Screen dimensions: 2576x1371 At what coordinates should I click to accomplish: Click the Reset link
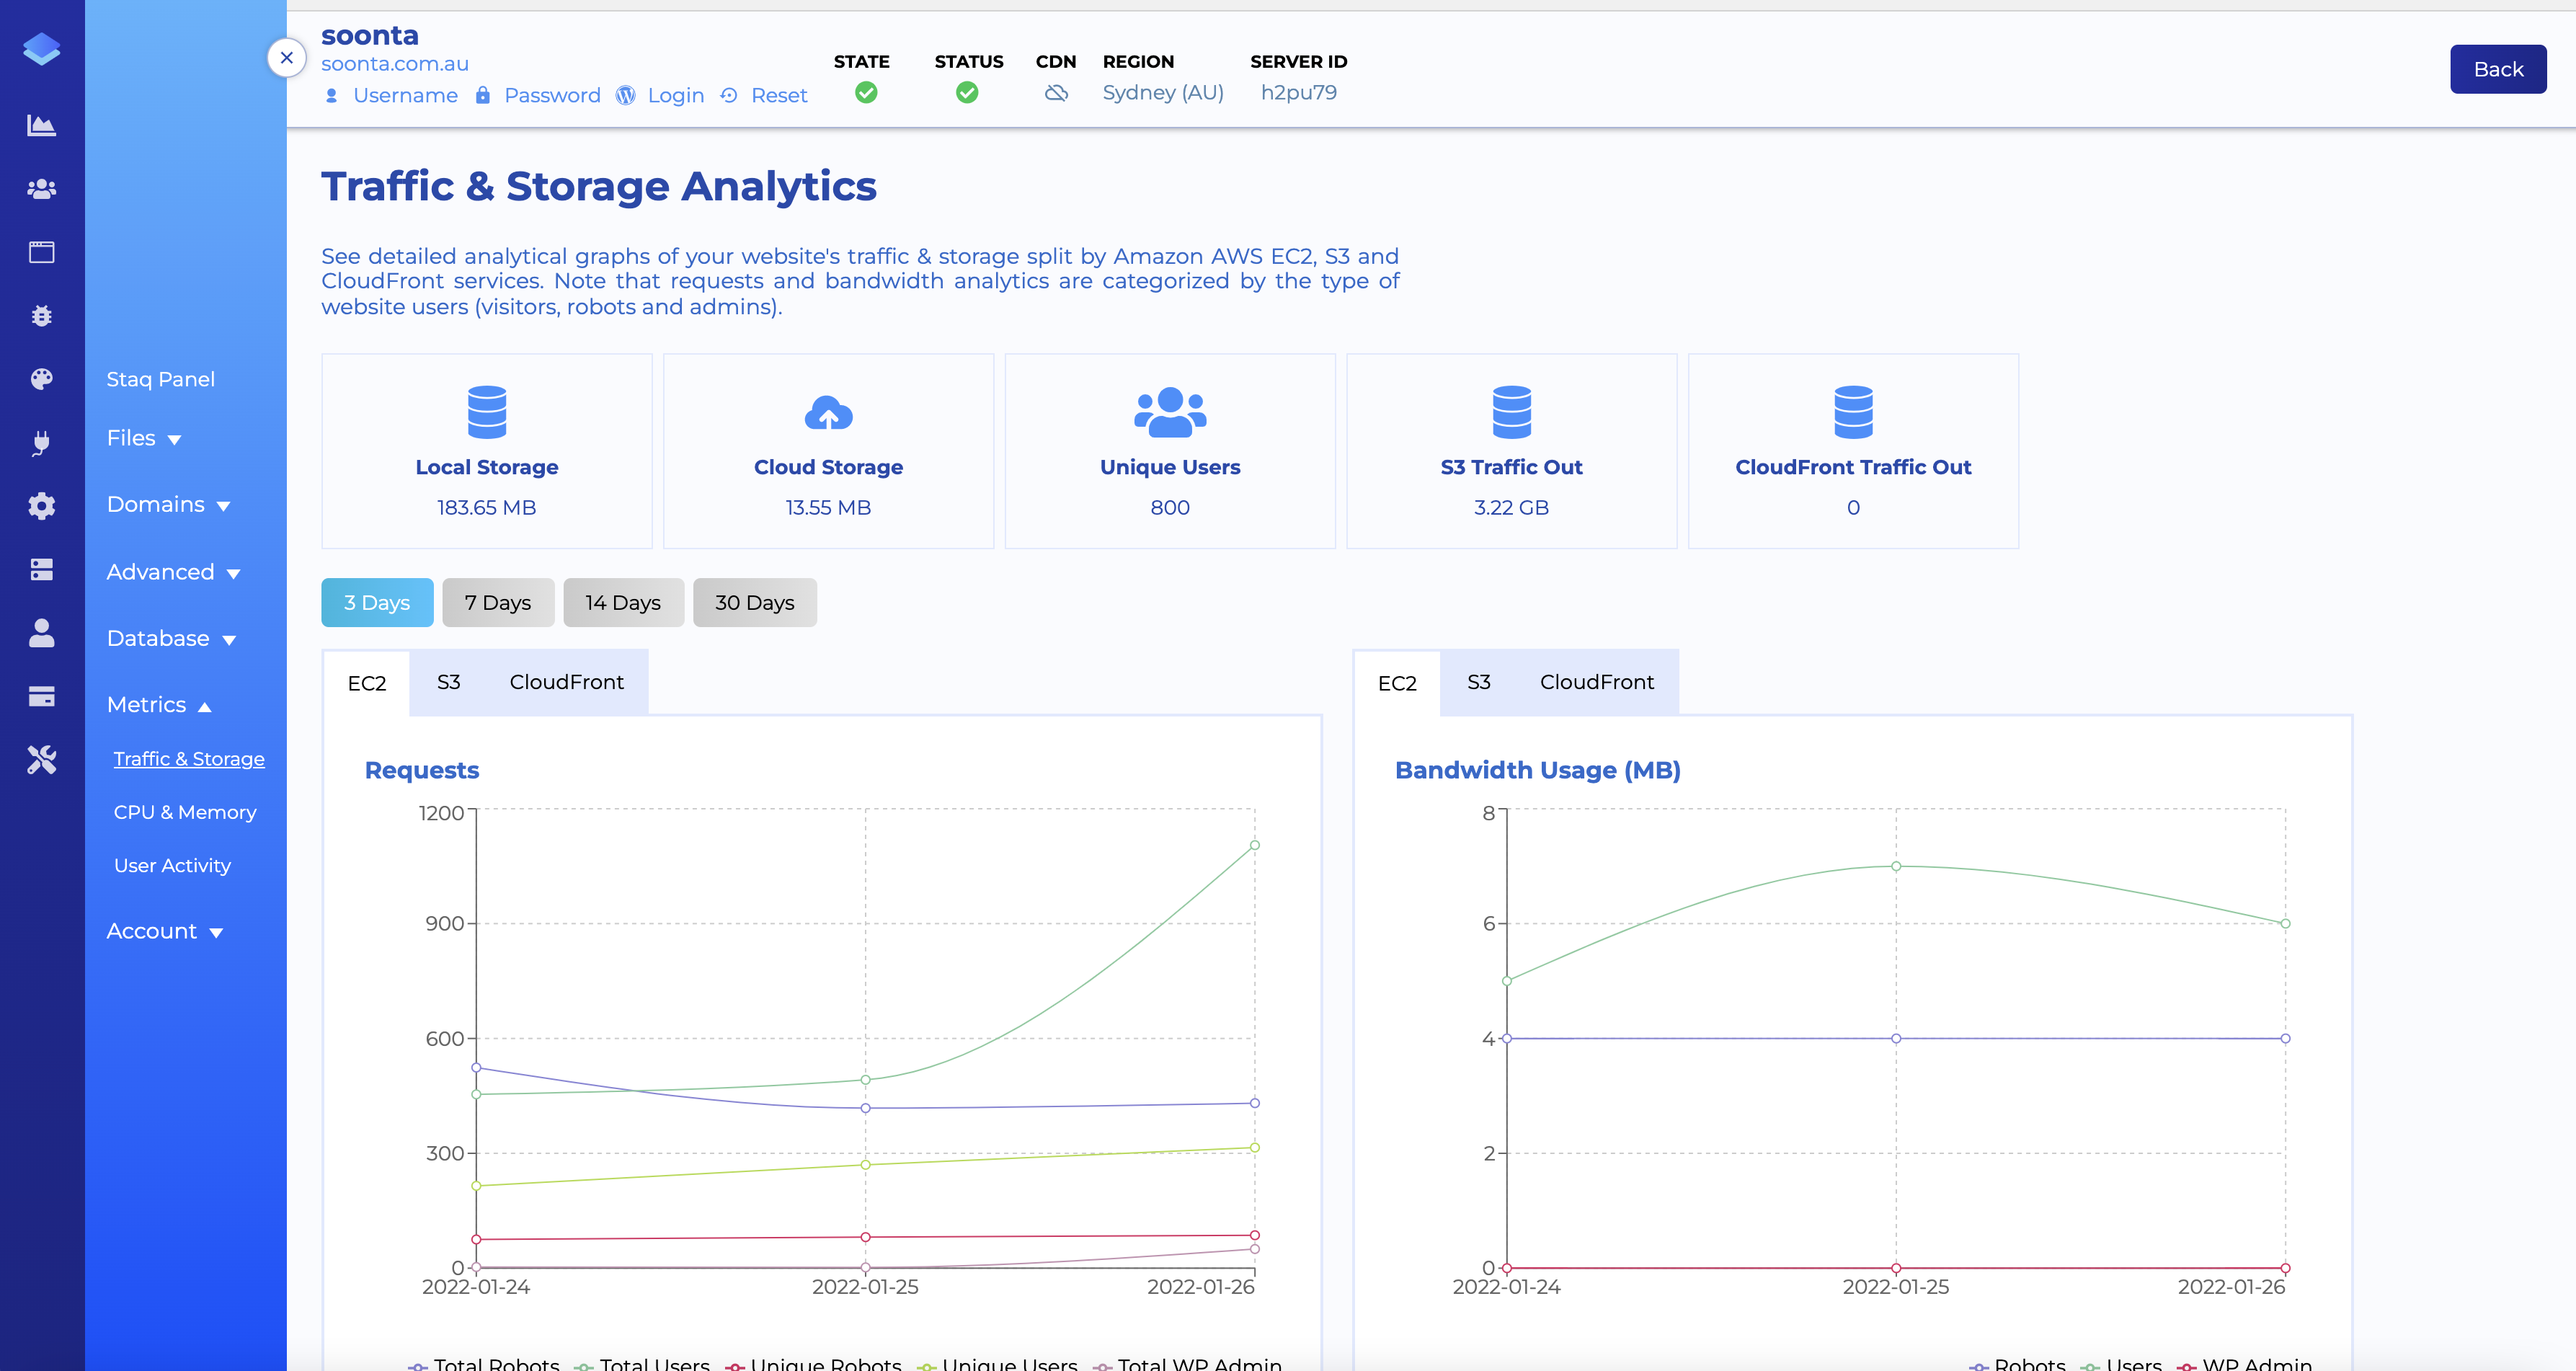(779, 95)
